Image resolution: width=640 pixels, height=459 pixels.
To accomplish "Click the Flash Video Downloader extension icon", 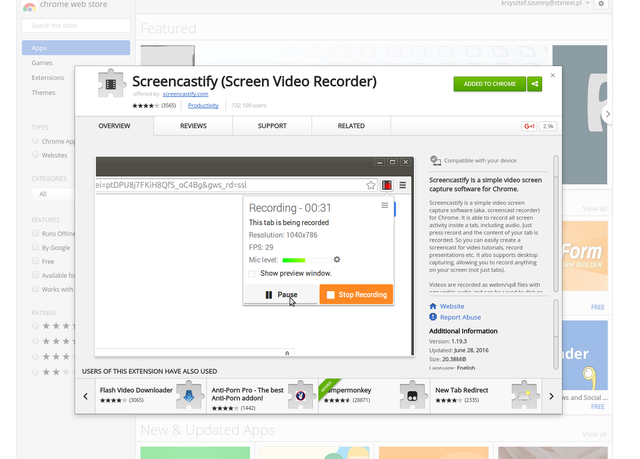I will 189,395.
